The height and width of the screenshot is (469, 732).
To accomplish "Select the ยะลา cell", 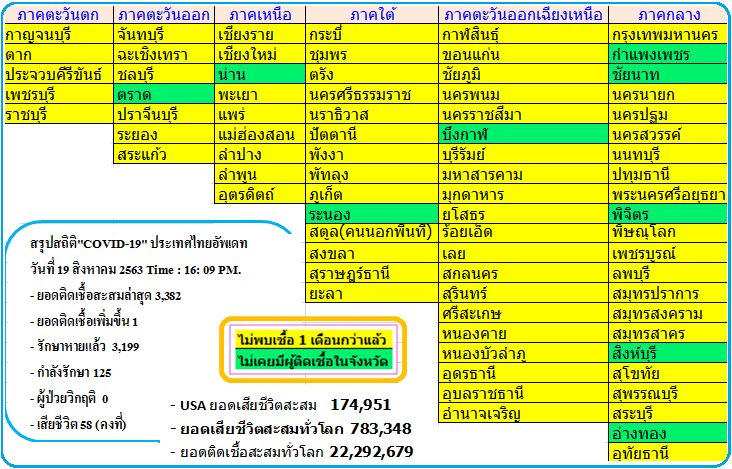I will click(x=372, y=293).
